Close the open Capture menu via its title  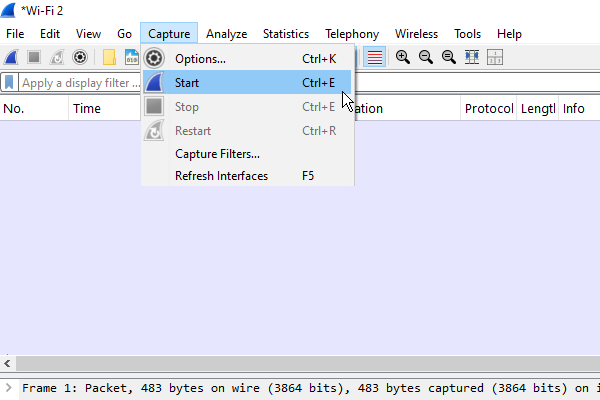click(x=169, y=34)
